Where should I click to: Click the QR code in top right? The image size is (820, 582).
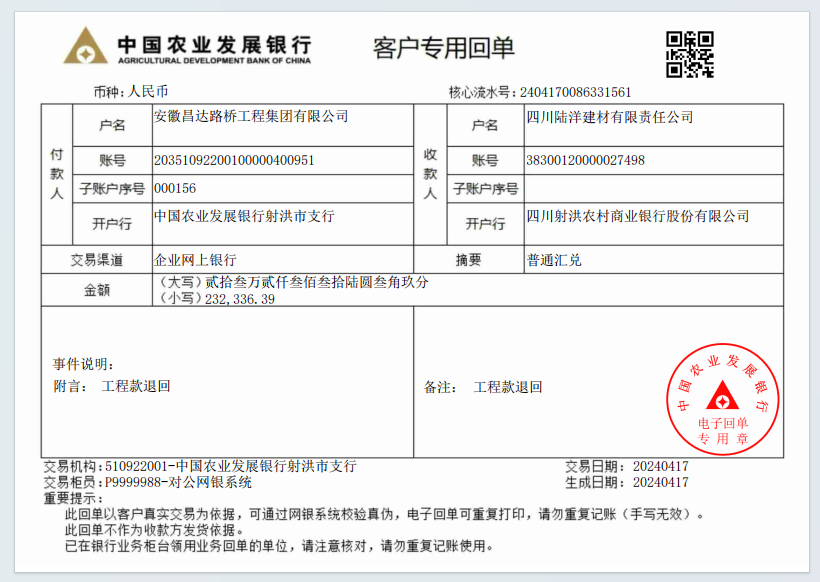pos(690,54)
